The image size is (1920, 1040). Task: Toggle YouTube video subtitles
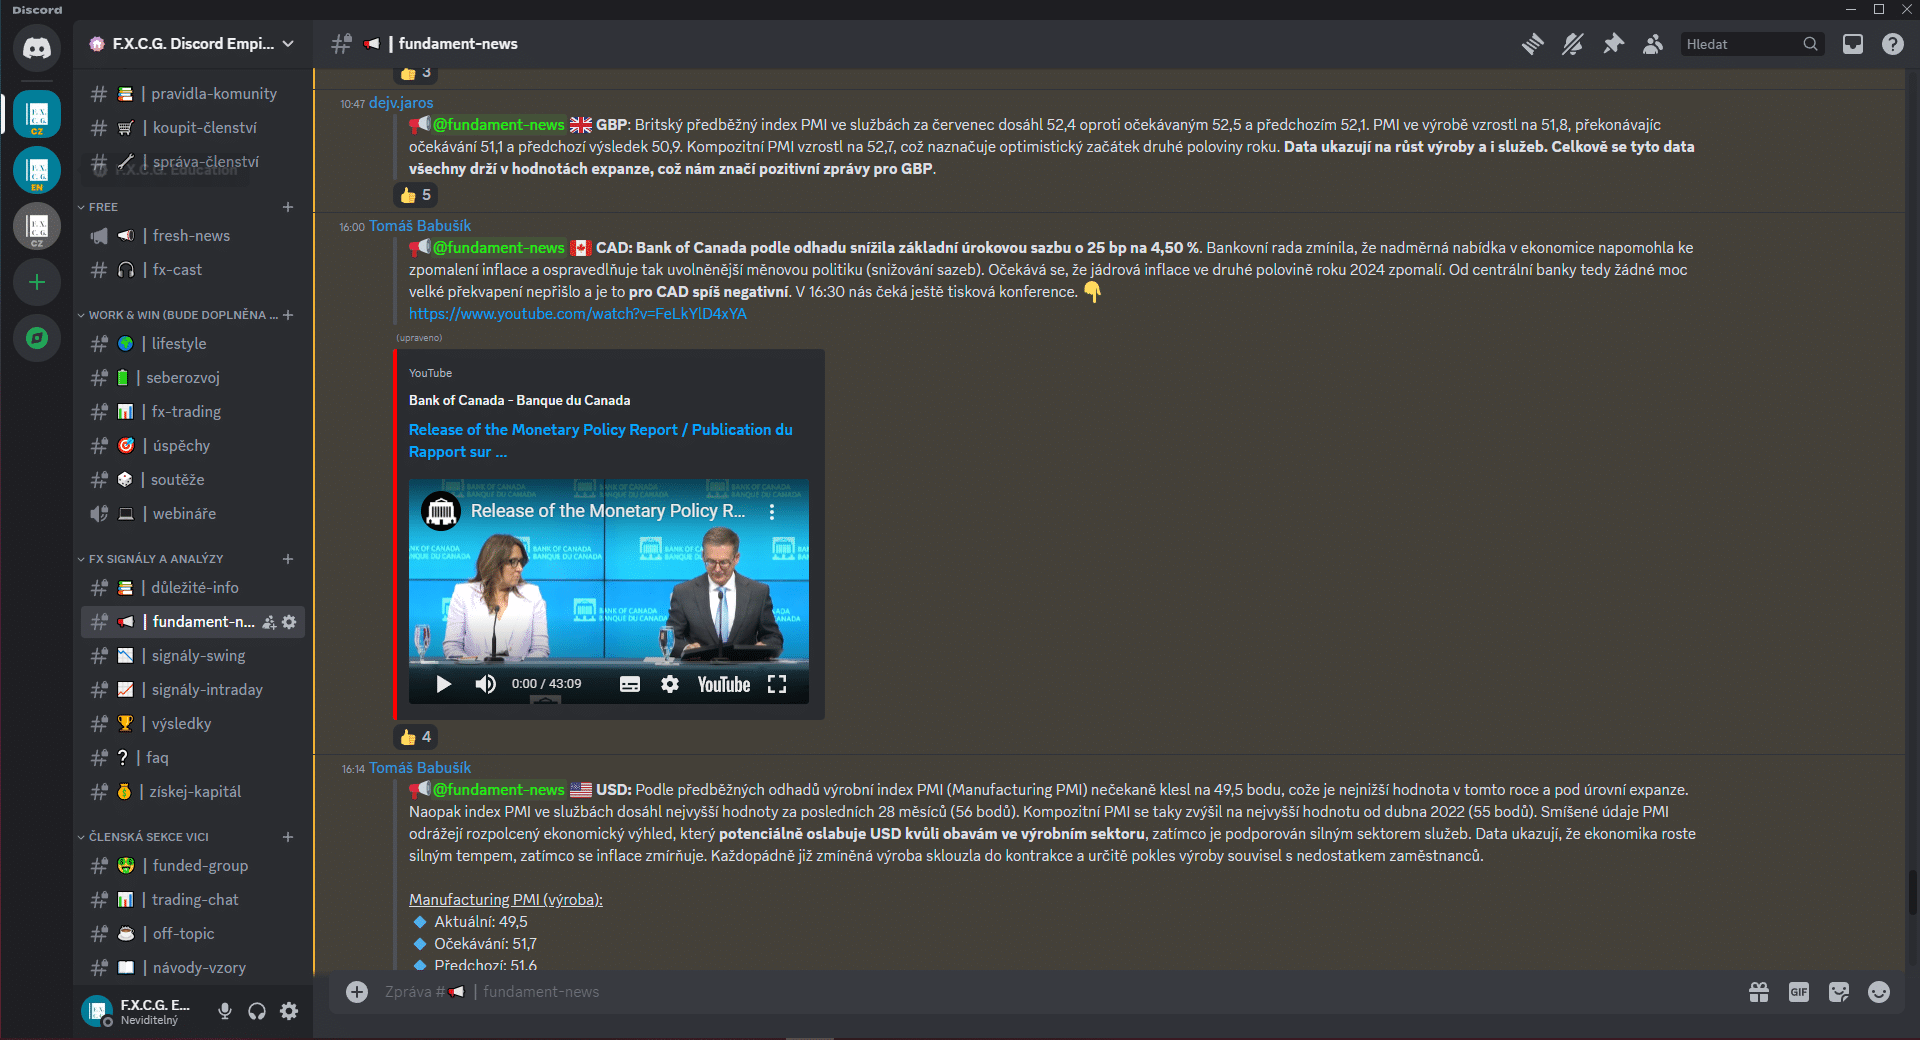[629, 684]
